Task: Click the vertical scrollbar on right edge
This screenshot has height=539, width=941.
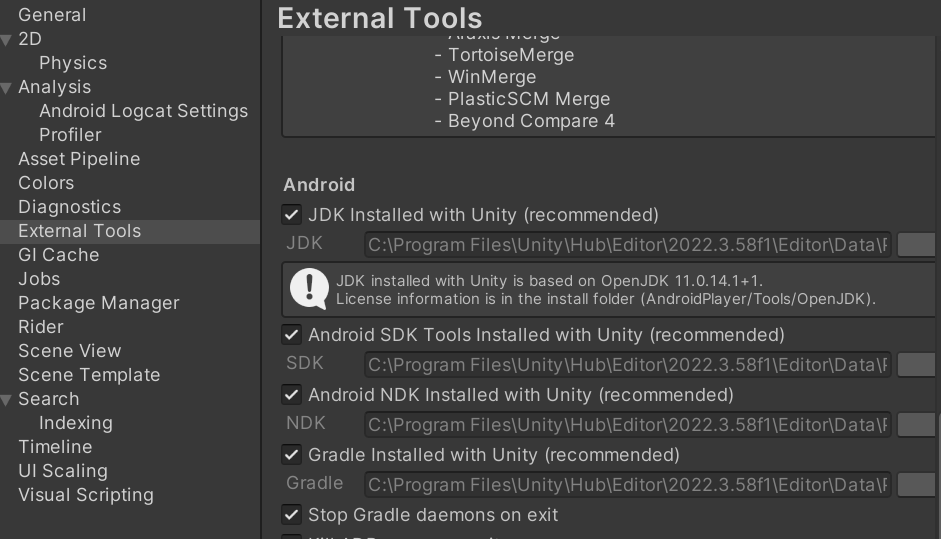Action: 937,470
